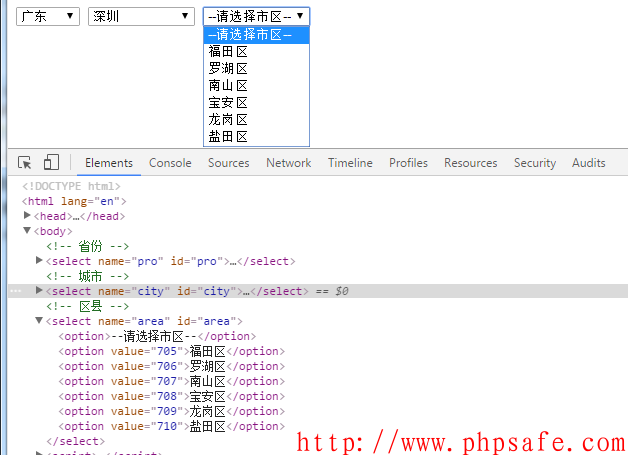
Task: Select the html lang="en" node
Action: click(74, 201)
